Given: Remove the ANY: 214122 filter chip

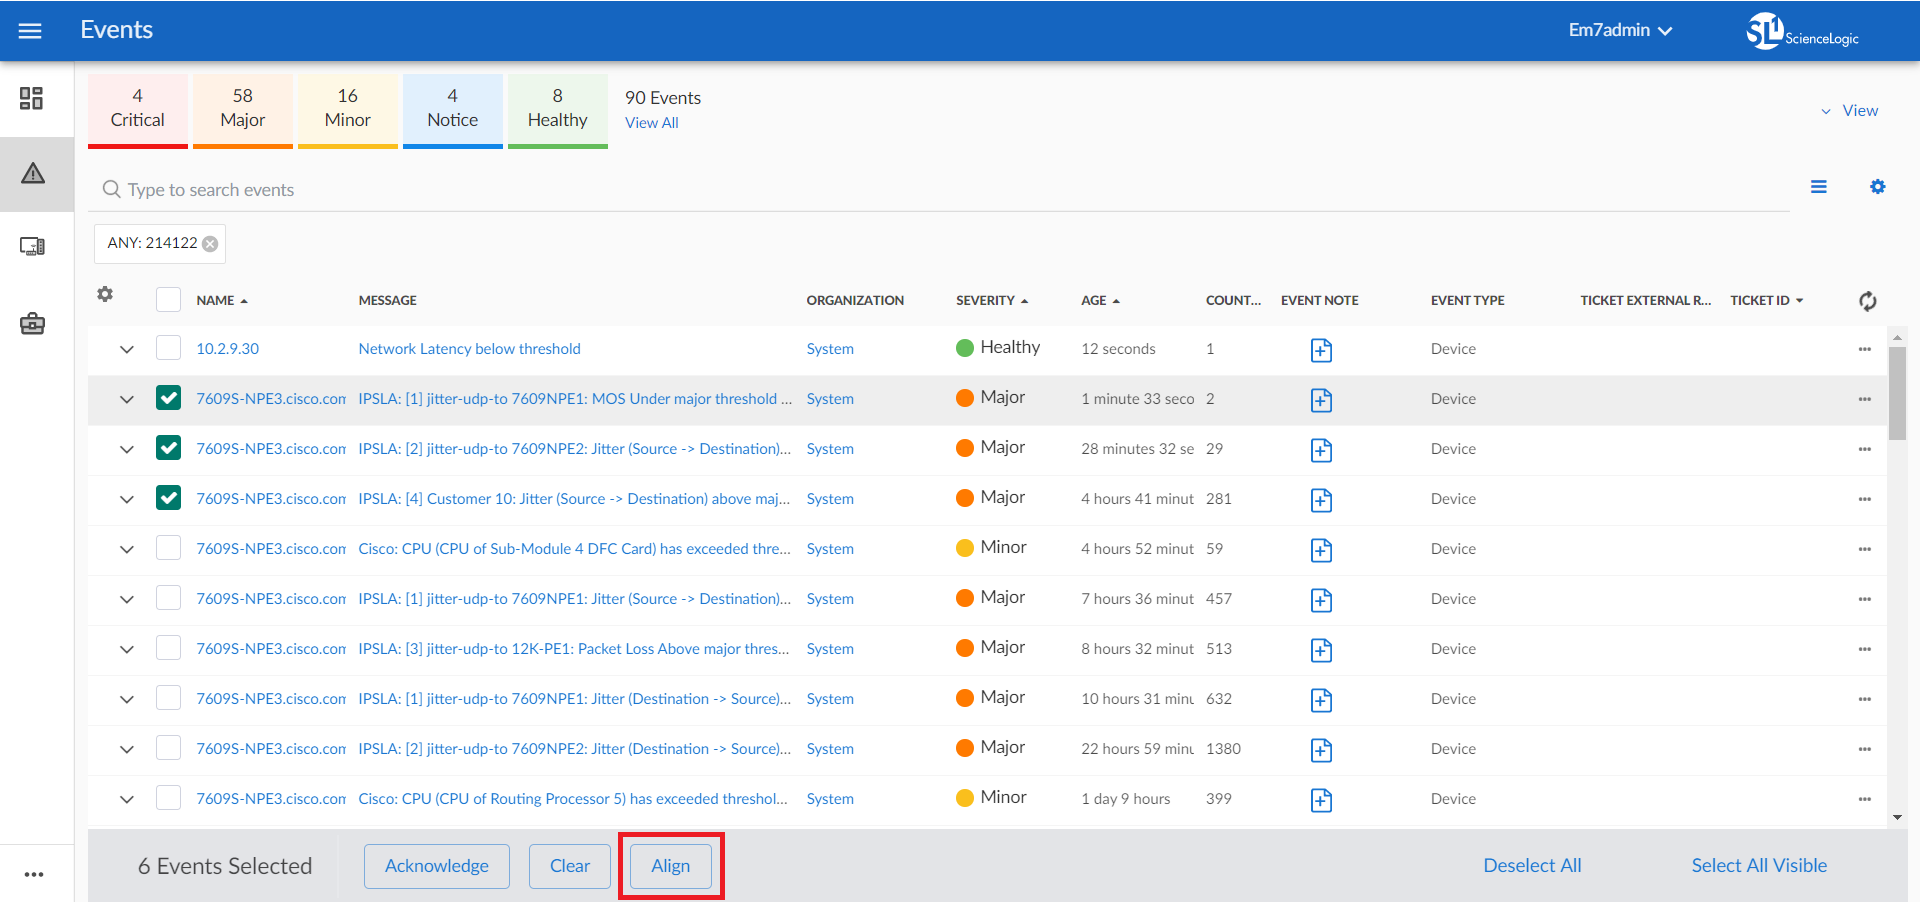Looking at the screenshot, I should (210, 244).
